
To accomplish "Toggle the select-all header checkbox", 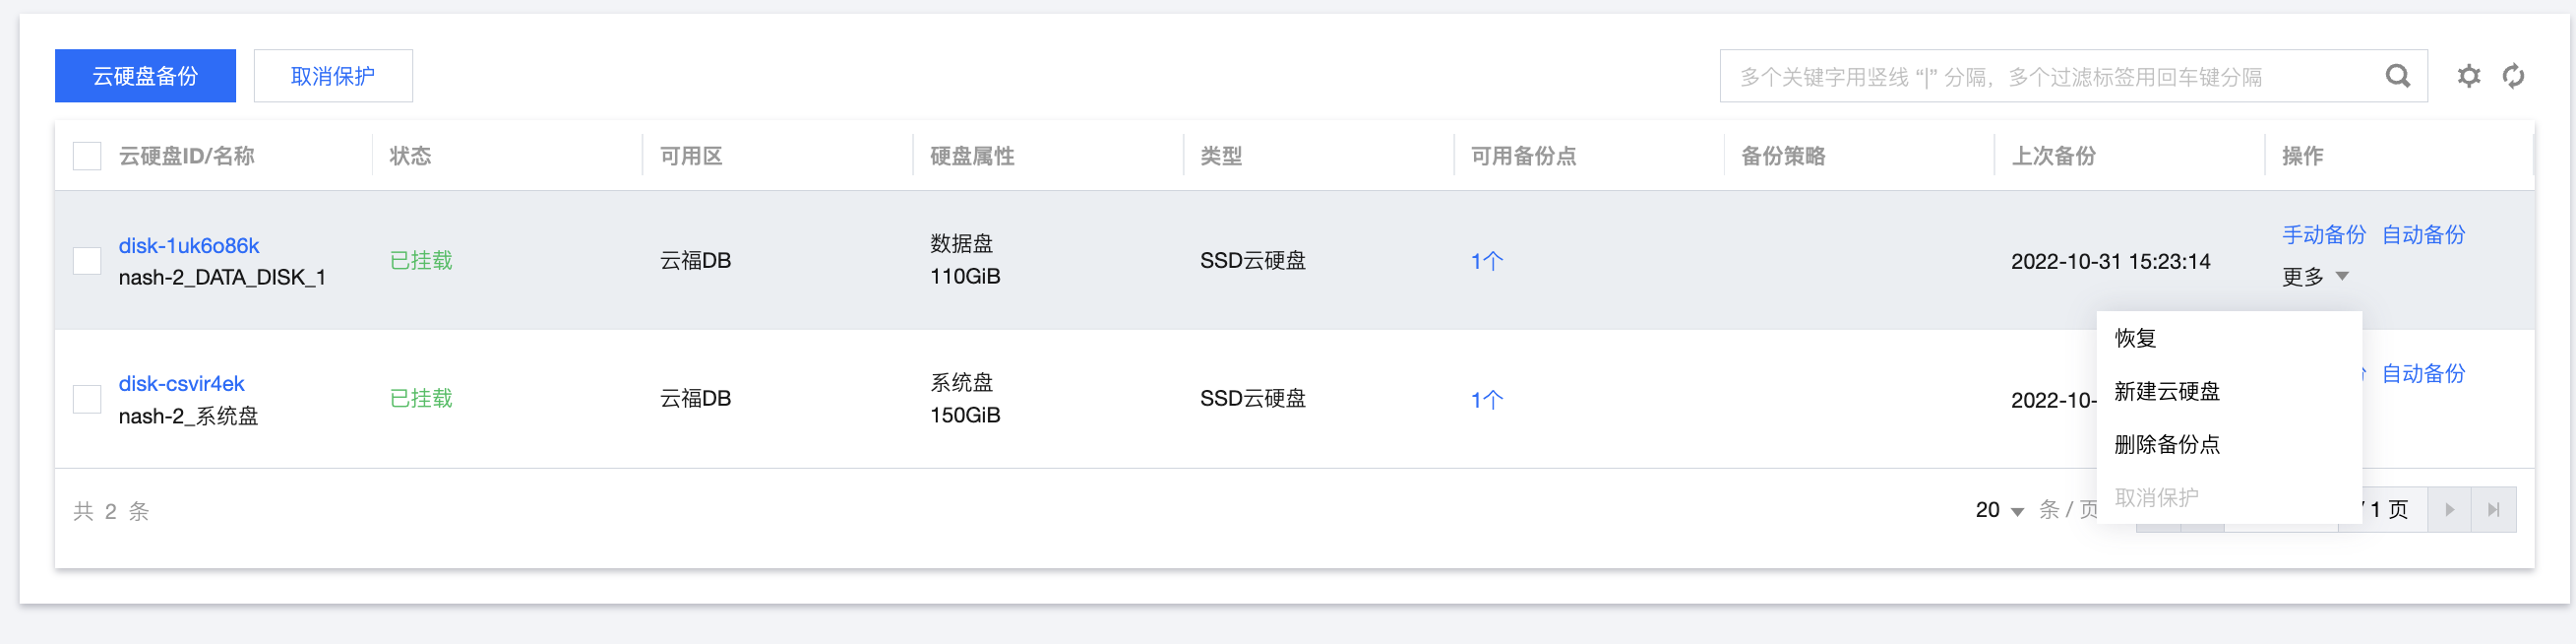I will [x=87, y=156].
